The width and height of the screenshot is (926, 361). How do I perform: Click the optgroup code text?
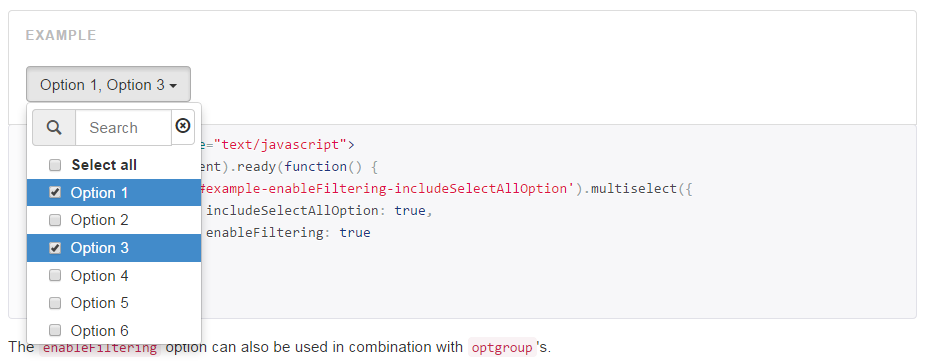(502, 347)
